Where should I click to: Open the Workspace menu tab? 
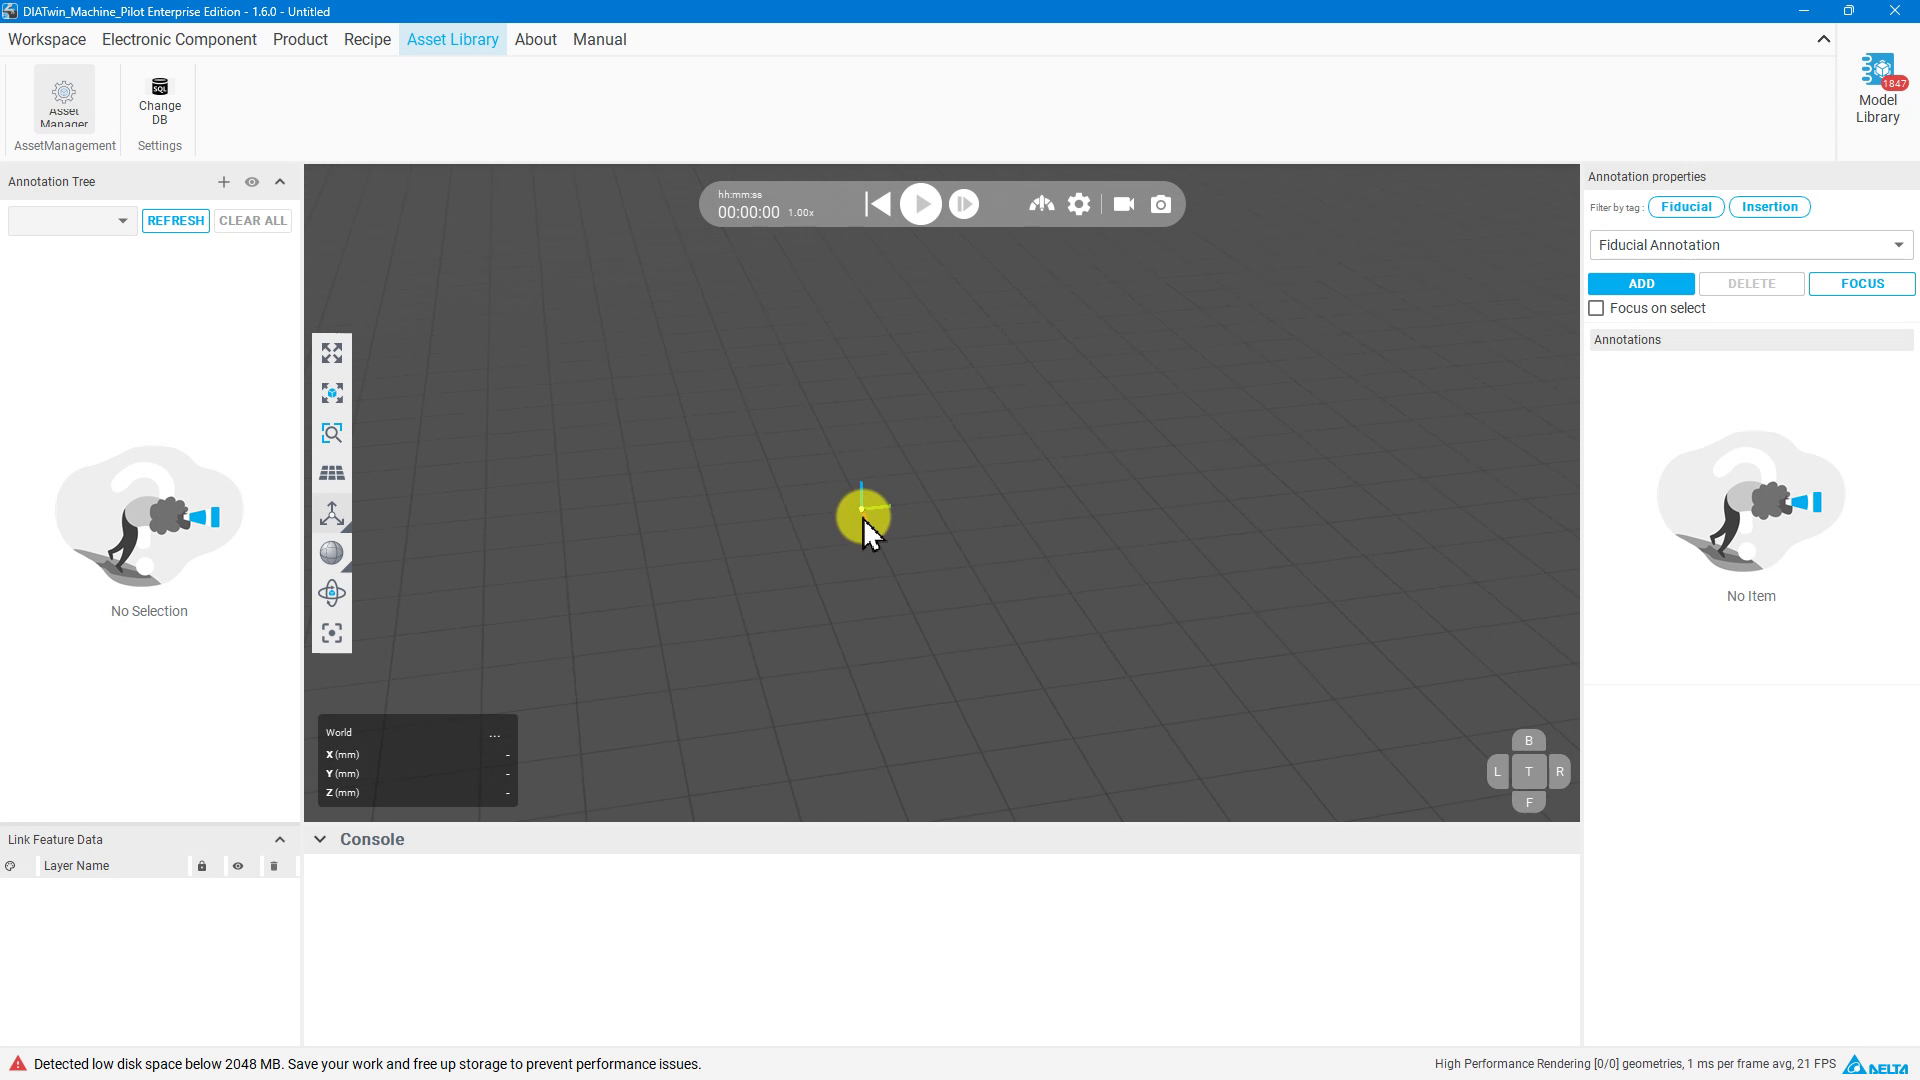[47, 40]
